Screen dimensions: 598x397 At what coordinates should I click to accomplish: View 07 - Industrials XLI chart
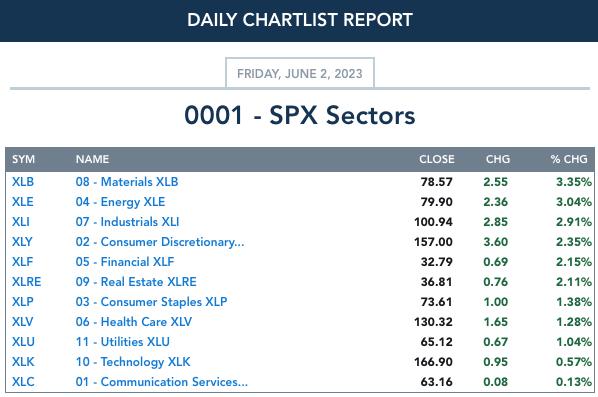click(x=127, y=222)
